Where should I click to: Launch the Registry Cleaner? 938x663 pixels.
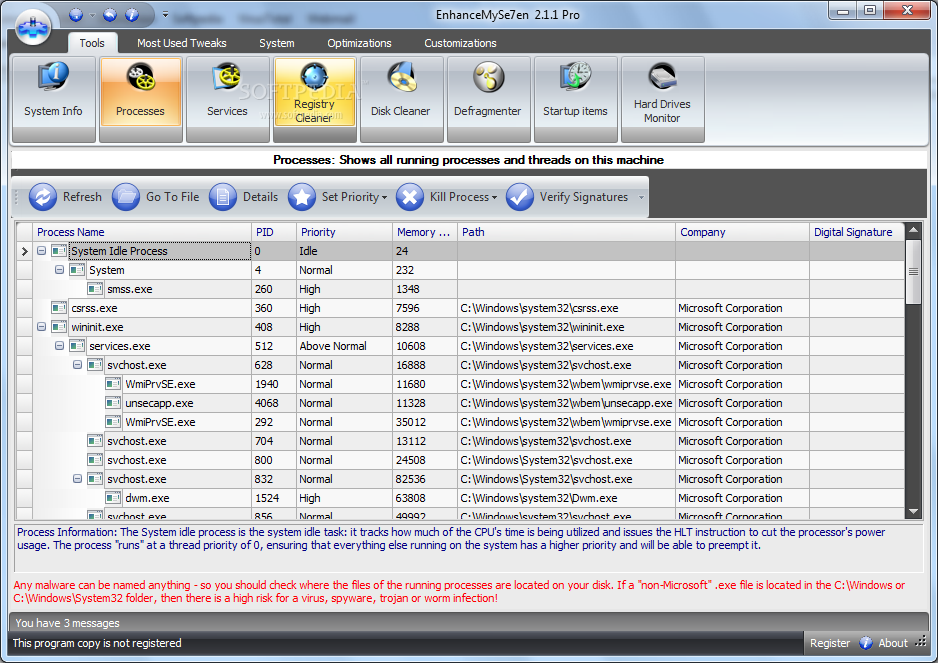(314, 97)
